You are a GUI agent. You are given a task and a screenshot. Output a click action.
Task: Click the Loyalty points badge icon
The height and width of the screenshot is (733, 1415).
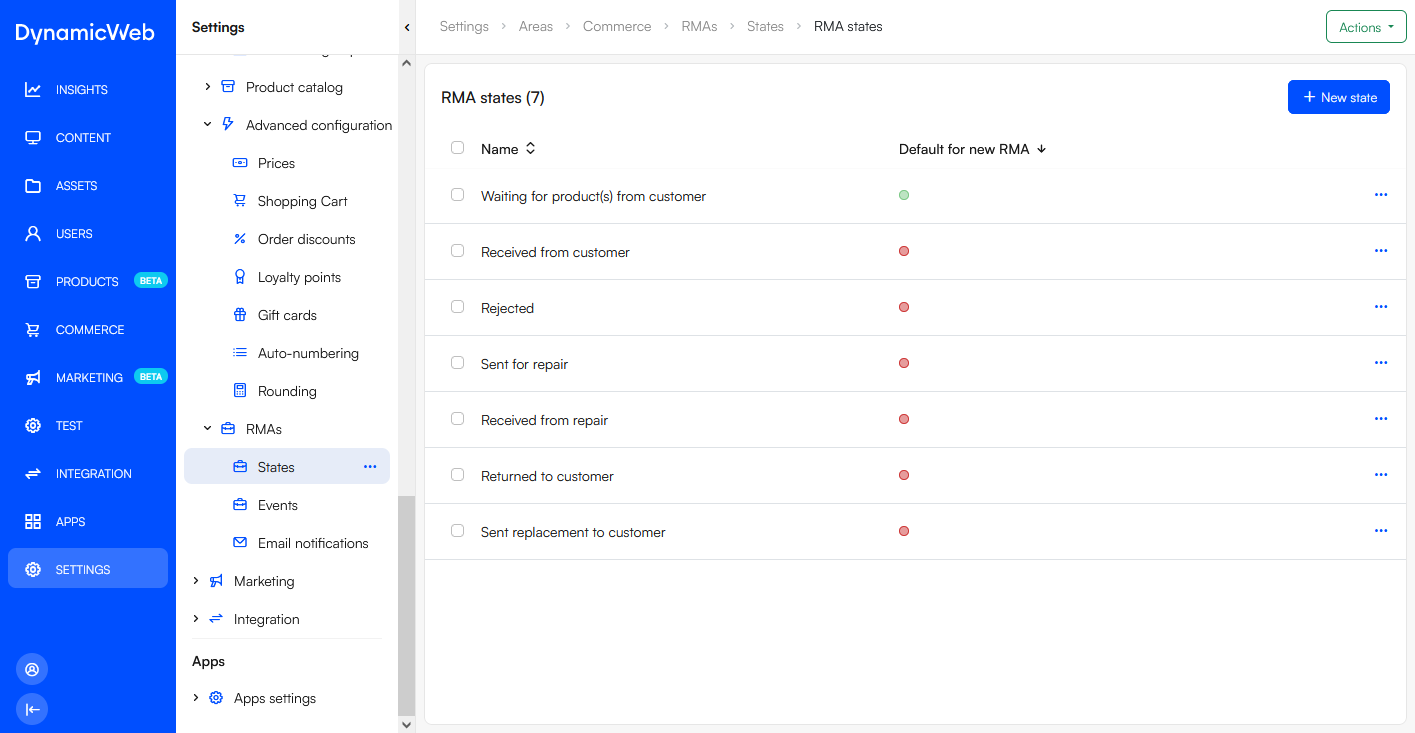pyautogui.click(x=240, y=277)
